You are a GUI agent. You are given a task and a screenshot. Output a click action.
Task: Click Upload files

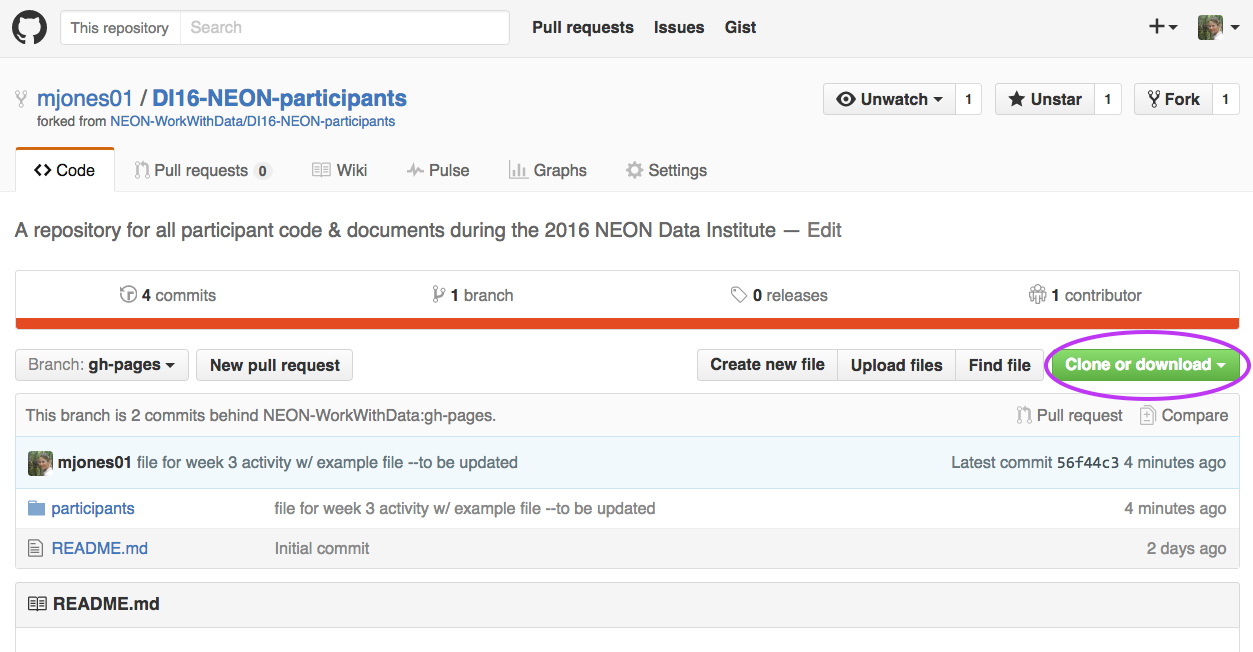tap(896, 365)
